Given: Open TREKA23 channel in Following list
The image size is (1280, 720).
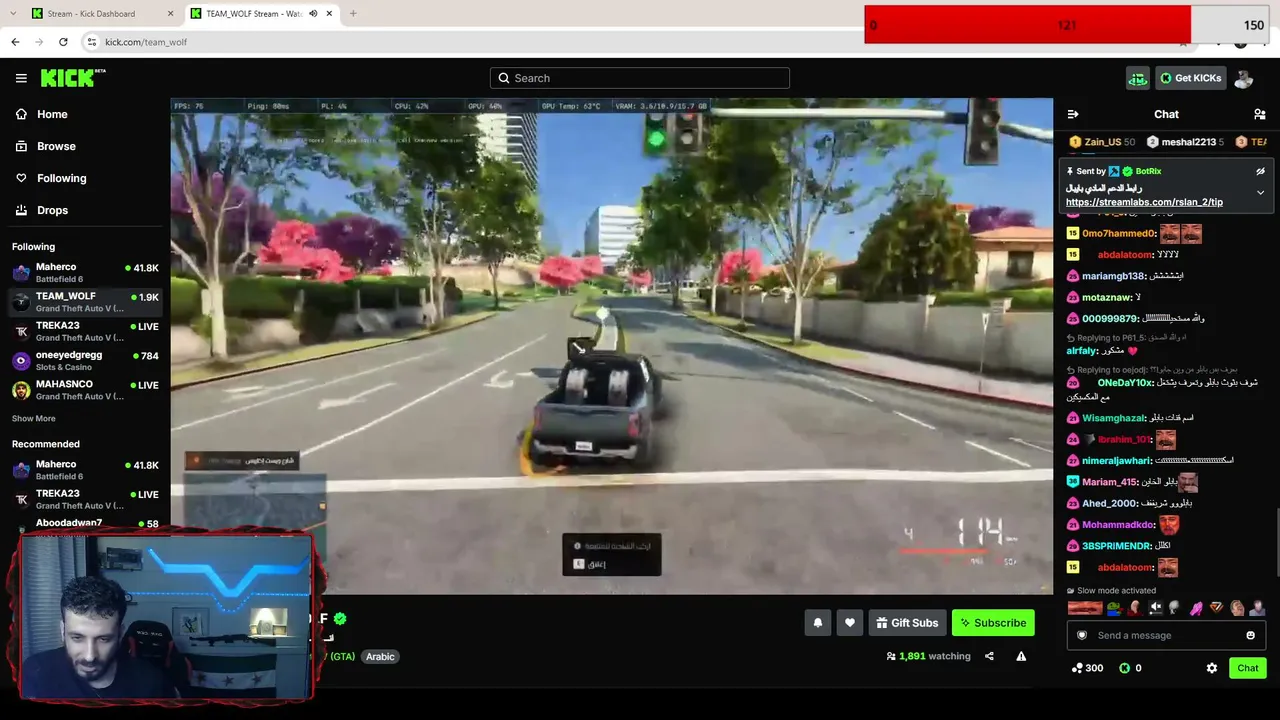Looking at the screenshot, I should 85,331.
